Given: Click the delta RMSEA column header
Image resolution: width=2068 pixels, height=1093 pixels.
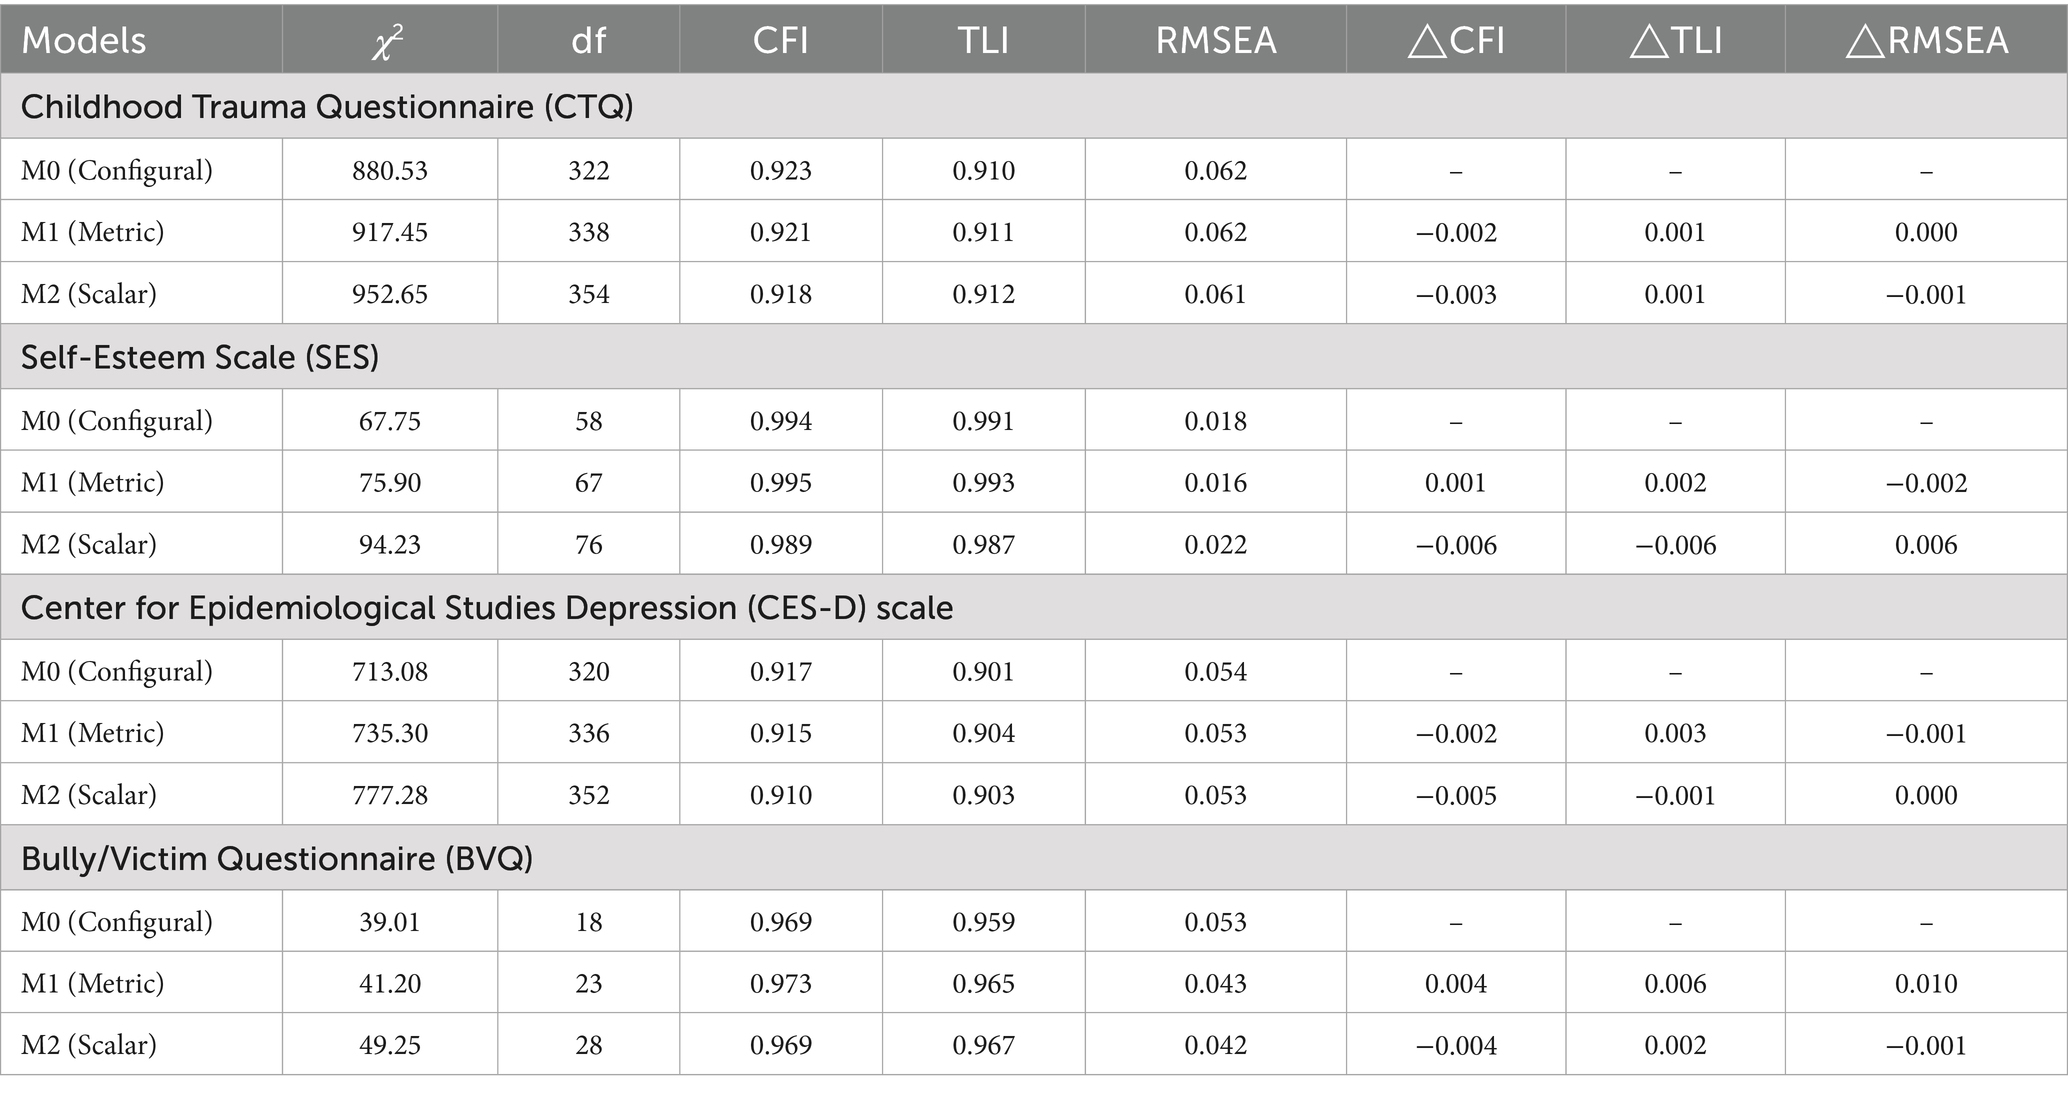Looking at the screenshot, I should 1925,41.
